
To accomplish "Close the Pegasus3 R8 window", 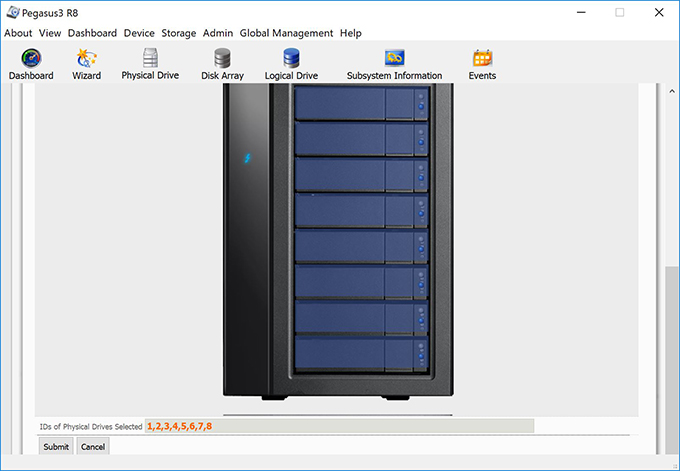I will point(659,13).
